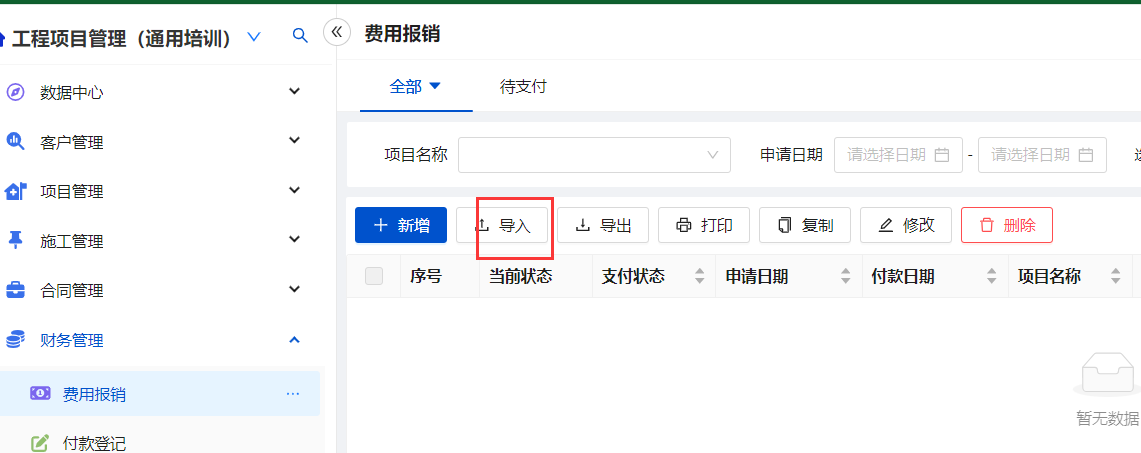The image size is (1141, 453).
Task: Sort by 申请日期 column arrows
Action: 846,276
